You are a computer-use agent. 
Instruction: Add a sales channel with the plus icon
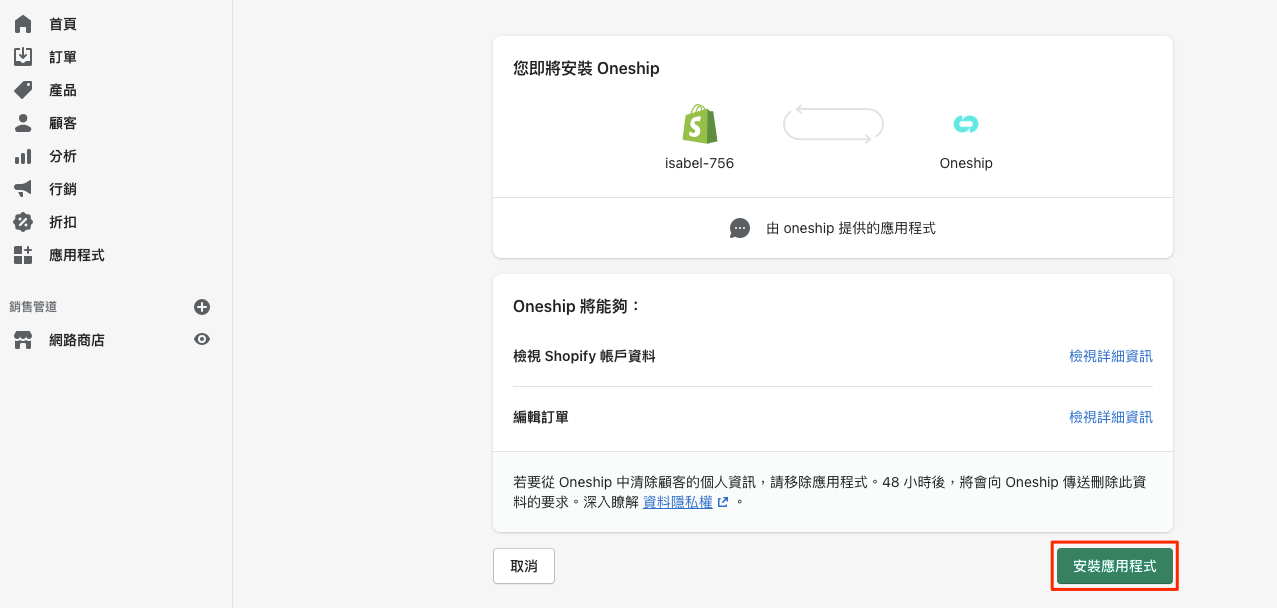[202, 307]
